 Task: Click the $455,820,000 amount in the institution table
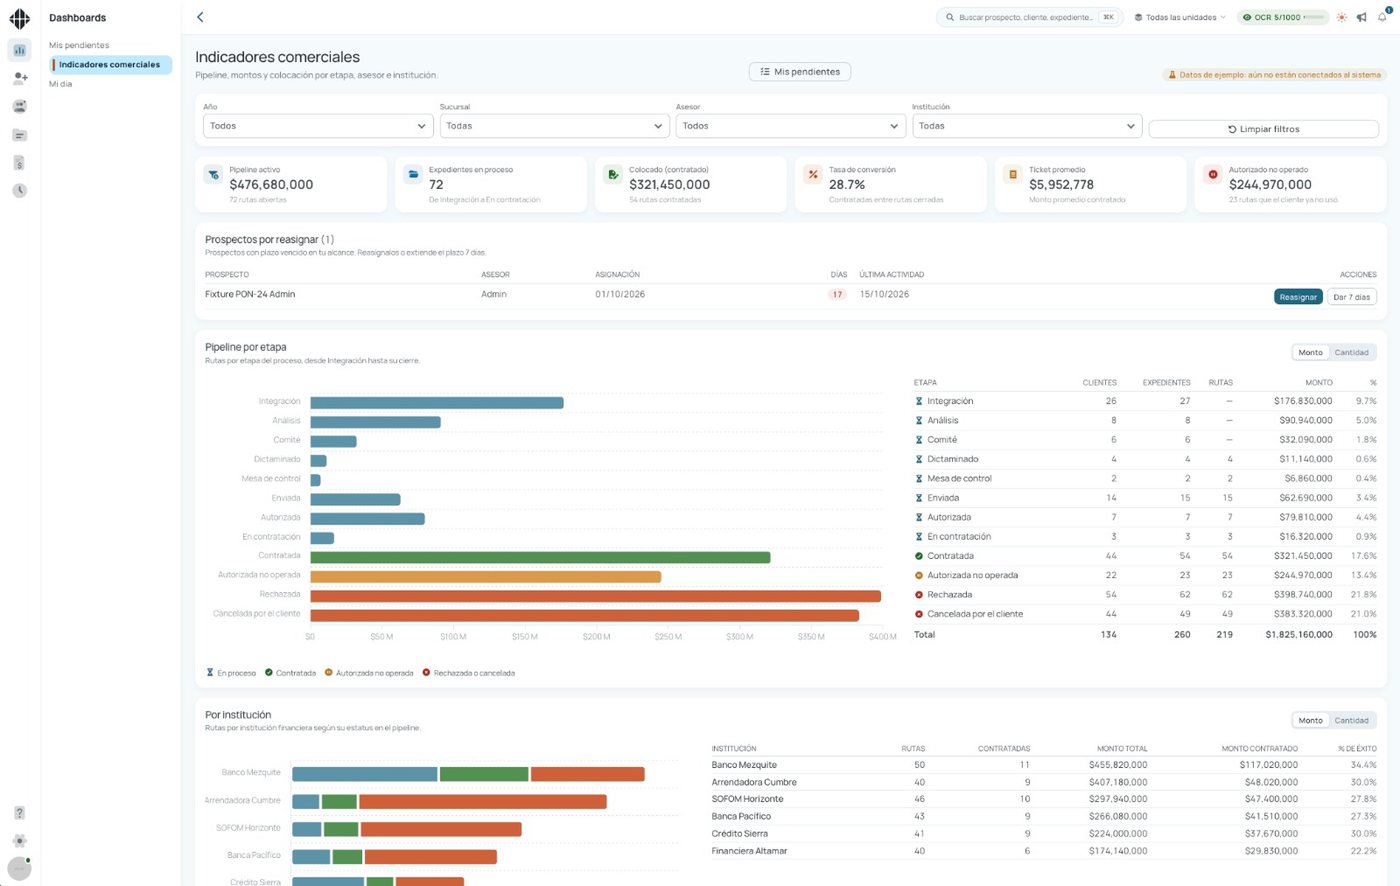tap(1118, 765)
